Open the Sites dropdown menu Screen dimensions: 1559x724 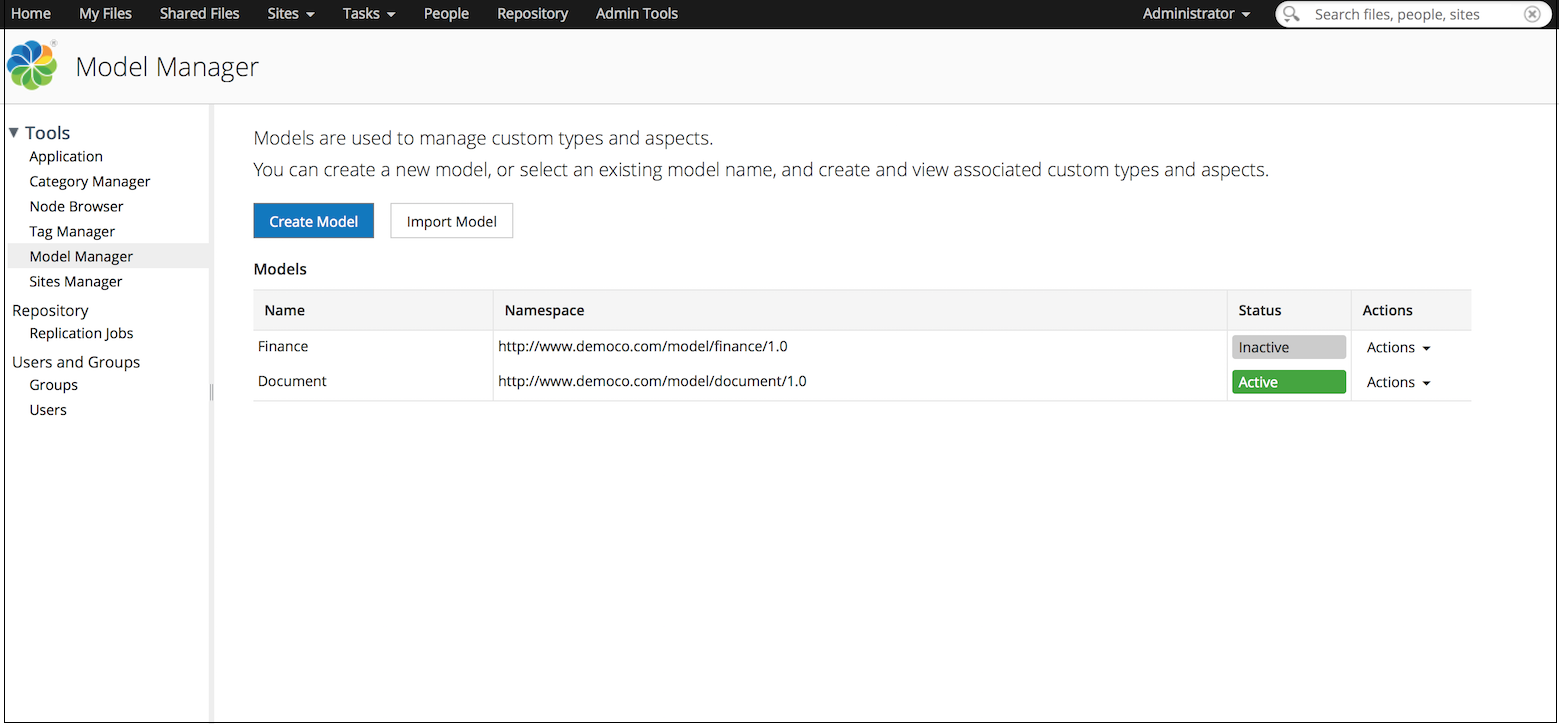pos(291,14)
